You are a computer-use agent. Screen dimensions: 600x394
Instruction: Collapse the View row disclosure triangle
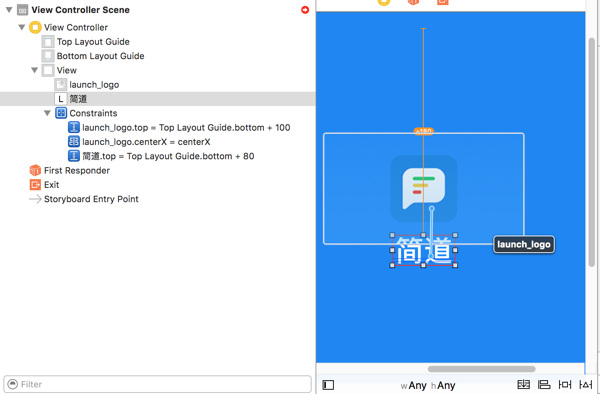click(x=34, y=70)
